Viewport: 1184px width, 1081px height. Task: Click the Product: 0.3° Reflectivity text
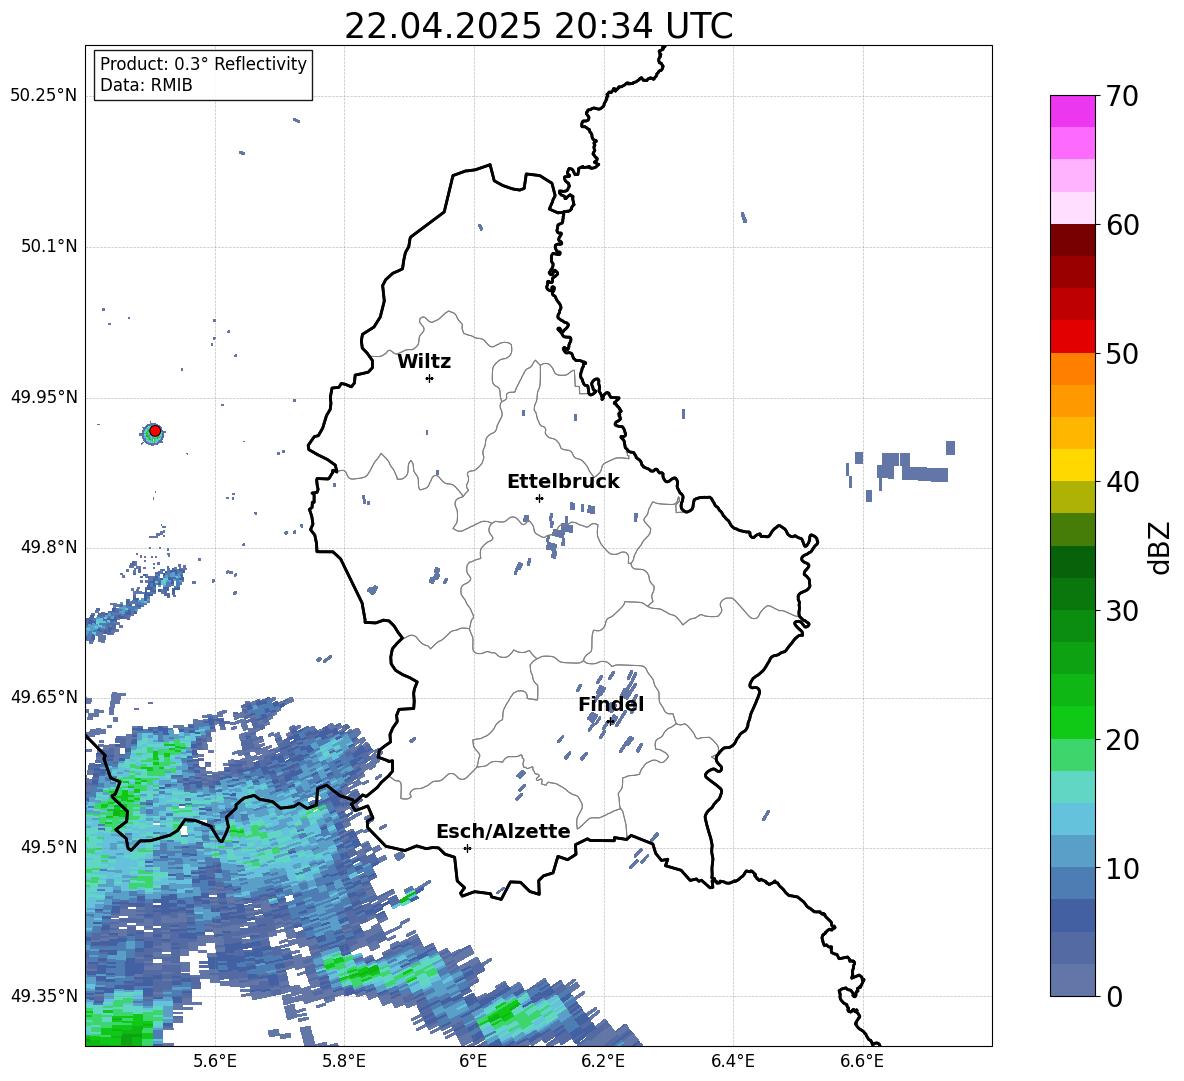point(203,64)
